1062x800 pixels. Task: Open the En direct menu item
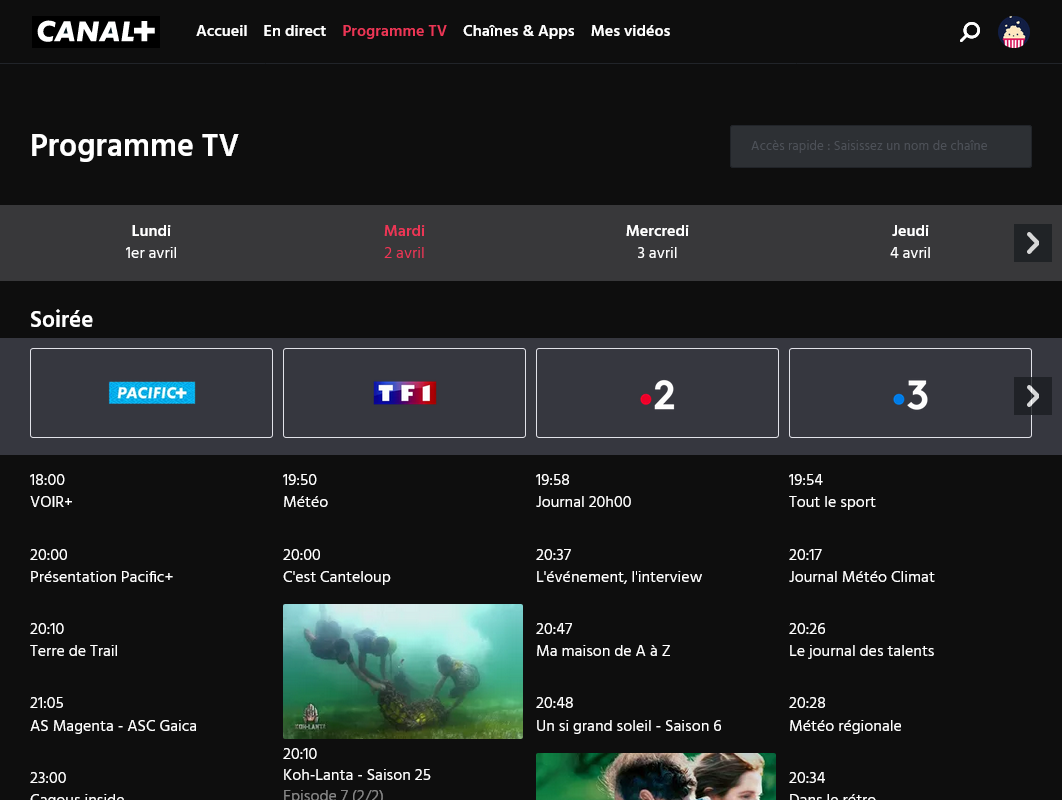click(294, 31)
